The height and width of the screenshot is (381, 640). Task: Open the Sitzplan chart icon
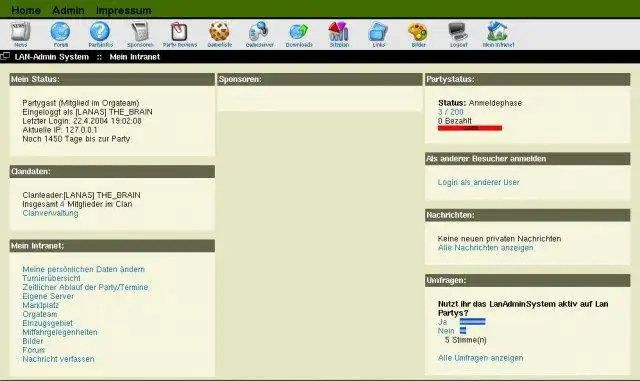click(x=339, y=32)
